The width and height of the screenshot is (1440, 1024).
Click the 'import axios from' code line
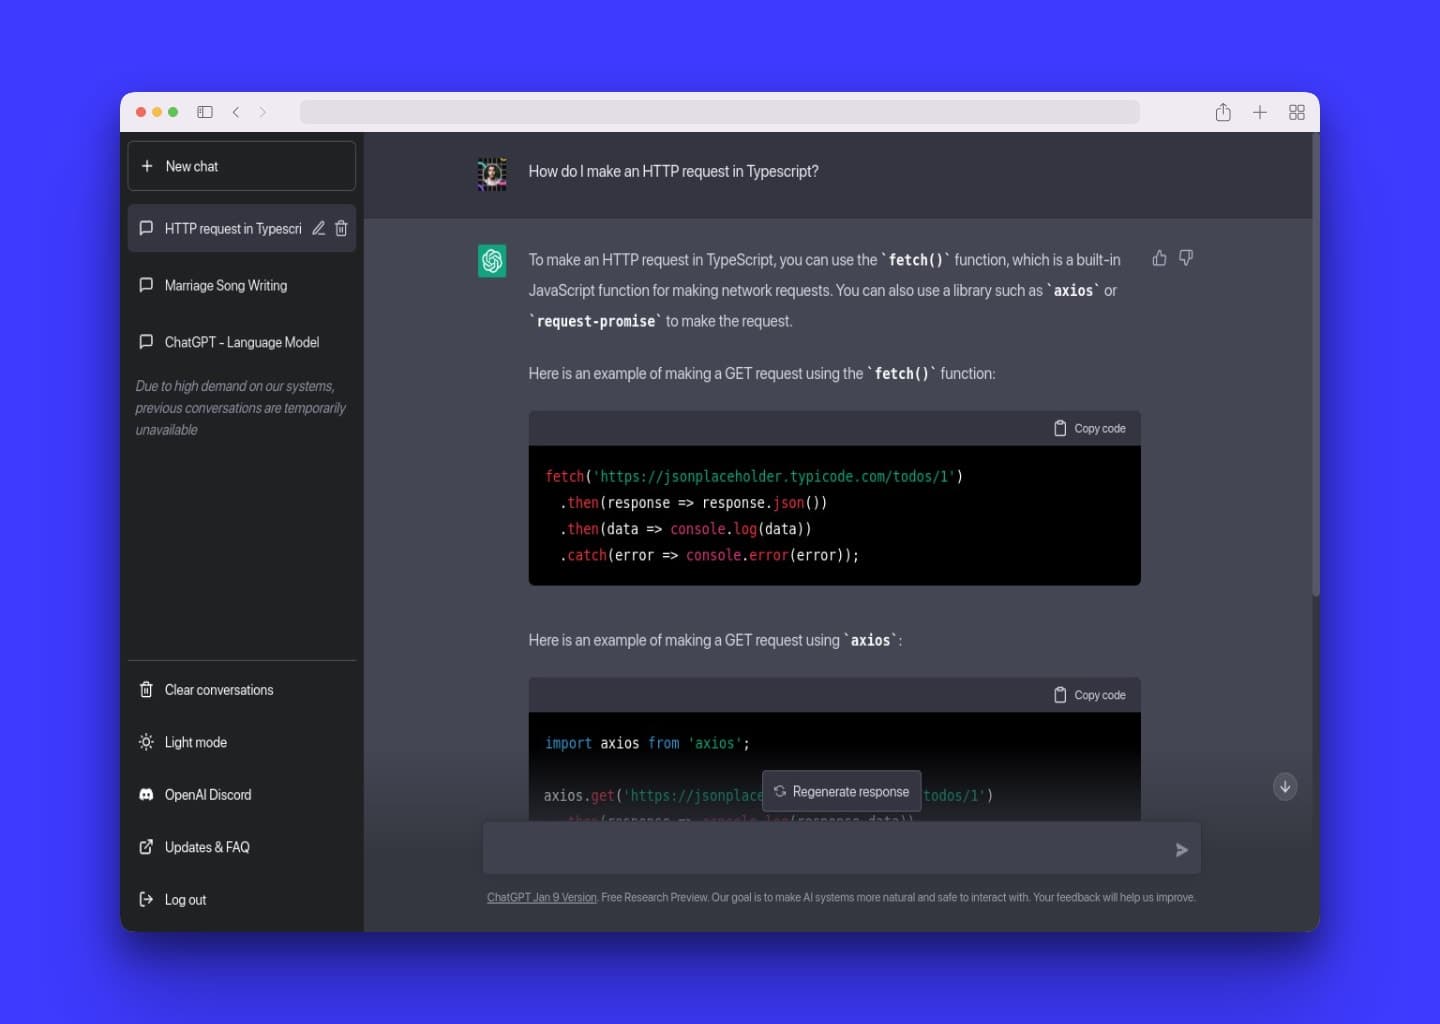[x=647, y=743]
